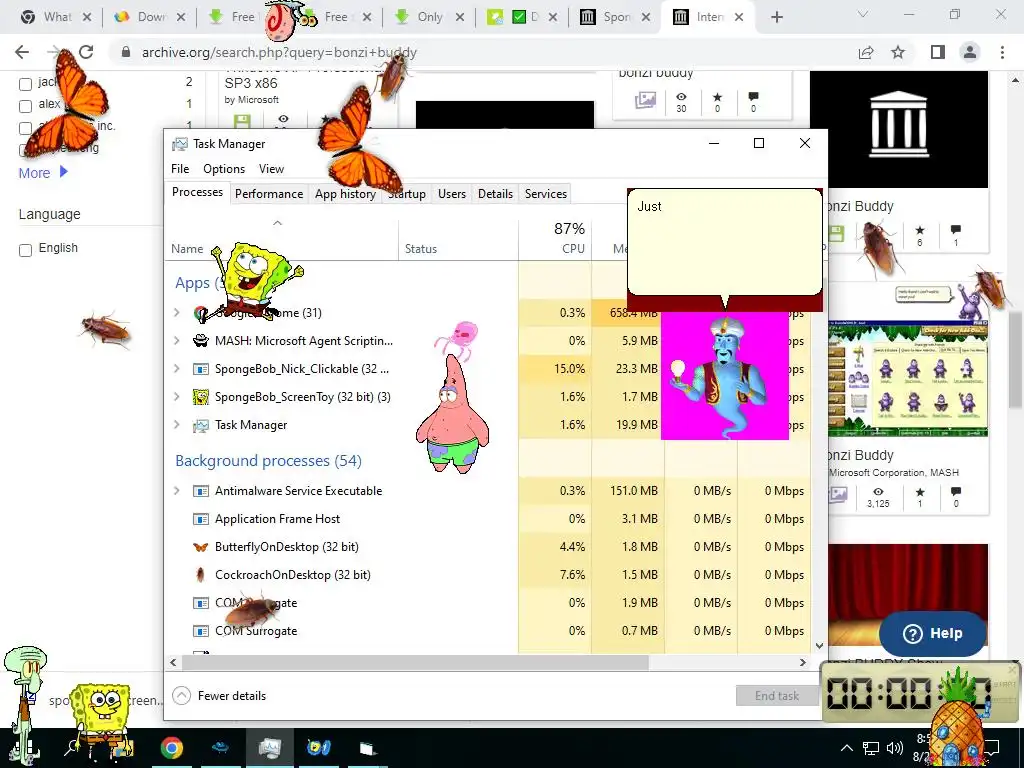Close the 'Spon' browser tab
1024x768 pixels.
pyautogui.click(x=646, y=17)
